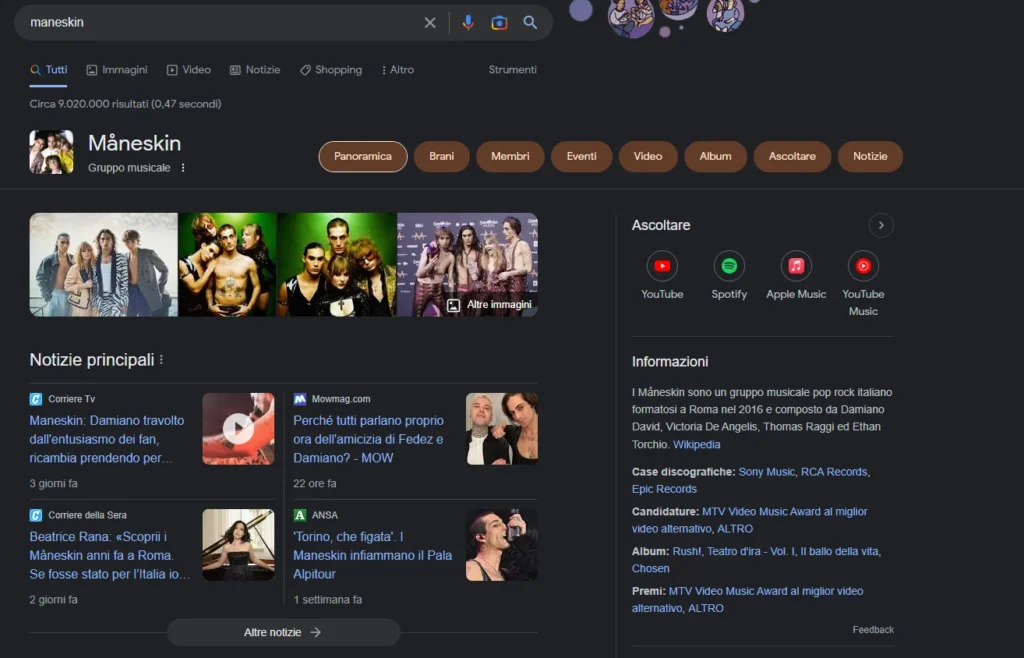Open the Sony Music label link

(767, 472)
